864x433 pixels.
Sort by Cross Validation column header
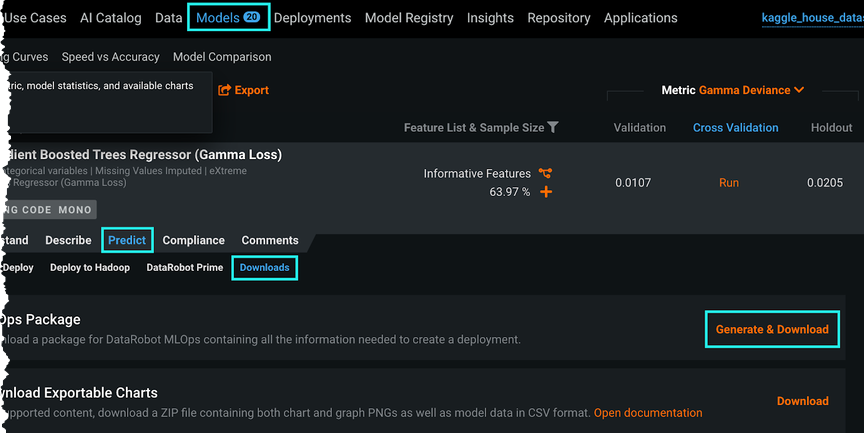[x=735, y=128]
